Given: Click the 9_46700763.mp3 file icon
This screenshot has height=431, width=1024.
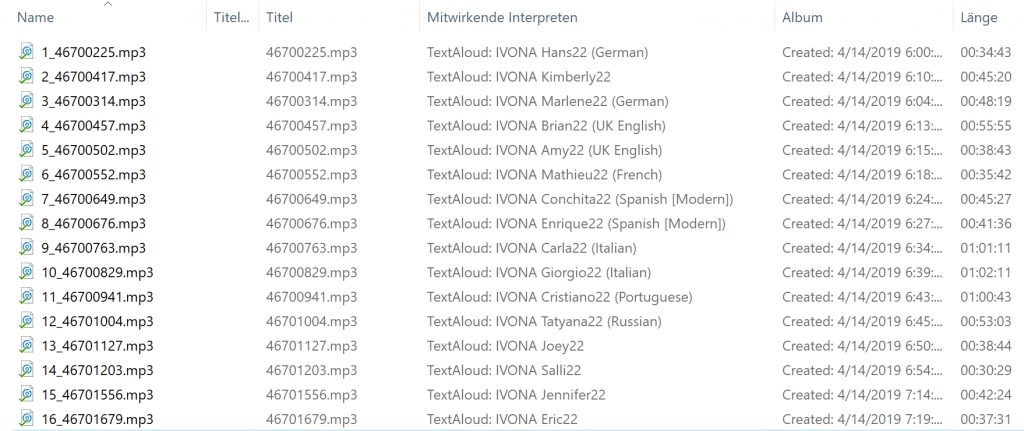Looking at the screenshot, I should [26, 247].
